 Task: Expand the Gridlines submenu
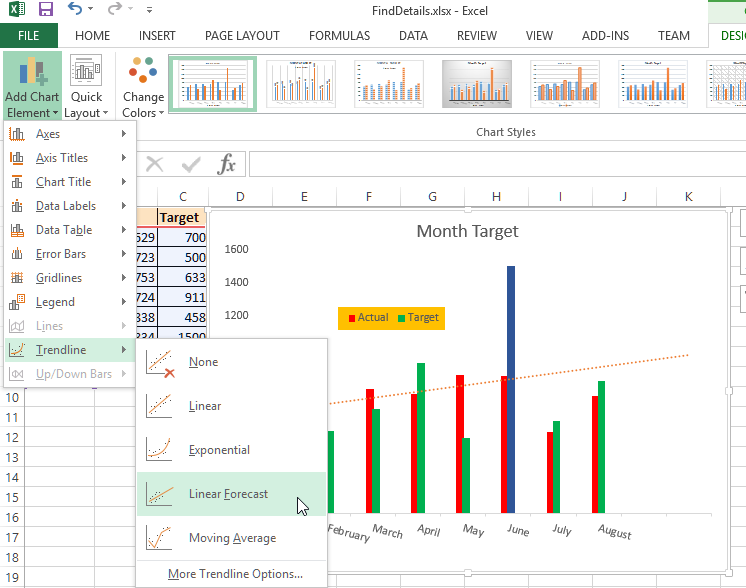[x=69, y=277]
